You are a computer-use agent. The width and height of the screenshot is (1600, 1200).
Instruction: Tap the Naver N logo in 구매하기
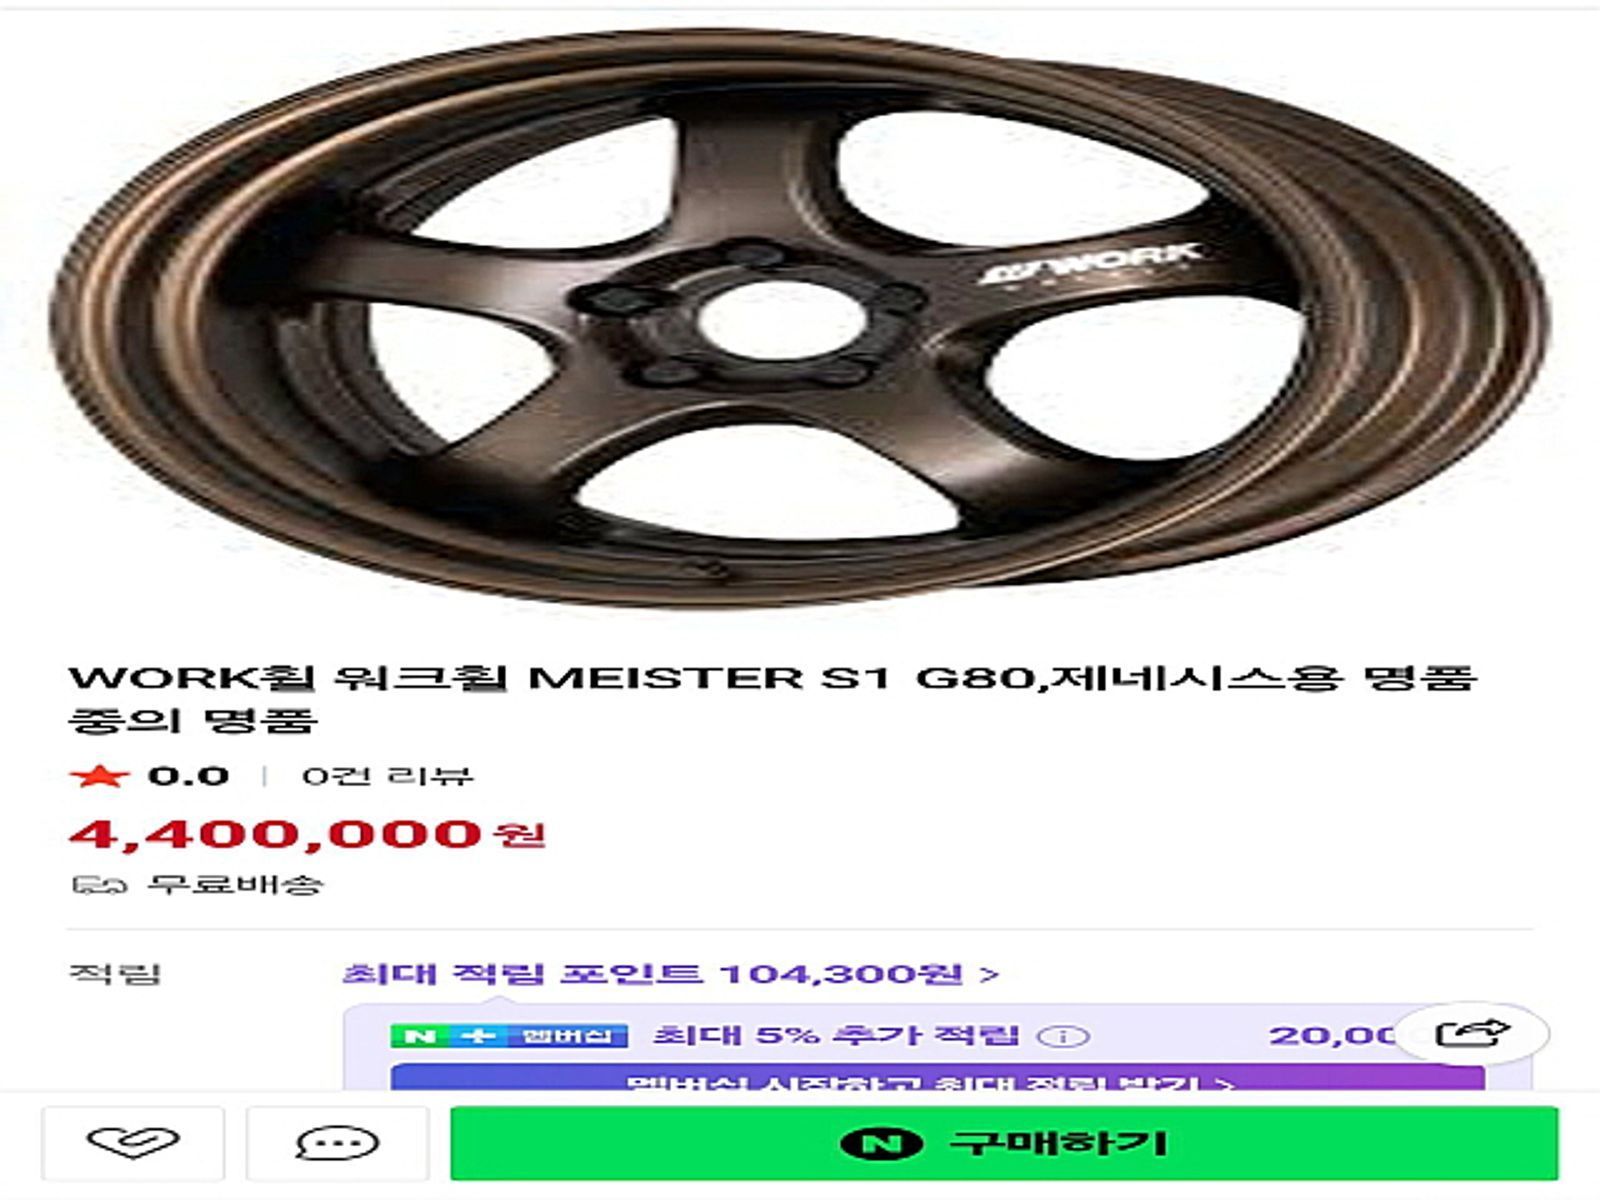point(881,1143)
